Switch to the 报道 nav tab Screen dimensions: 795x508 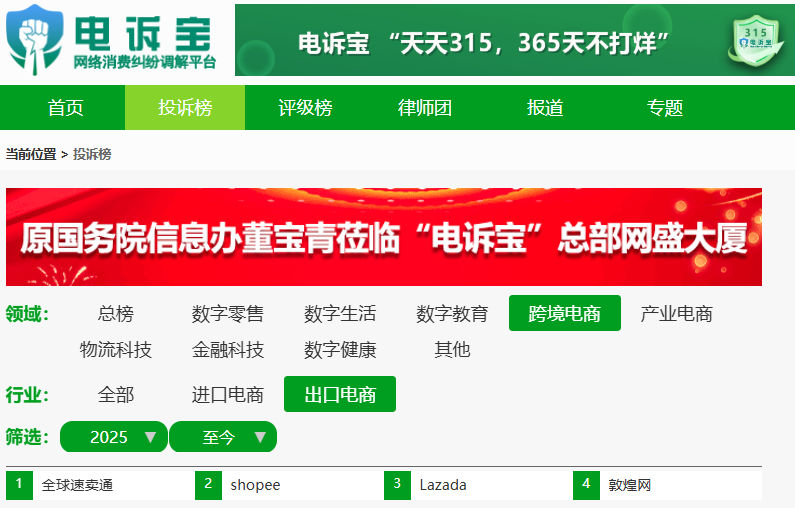[x=545, y=107]
